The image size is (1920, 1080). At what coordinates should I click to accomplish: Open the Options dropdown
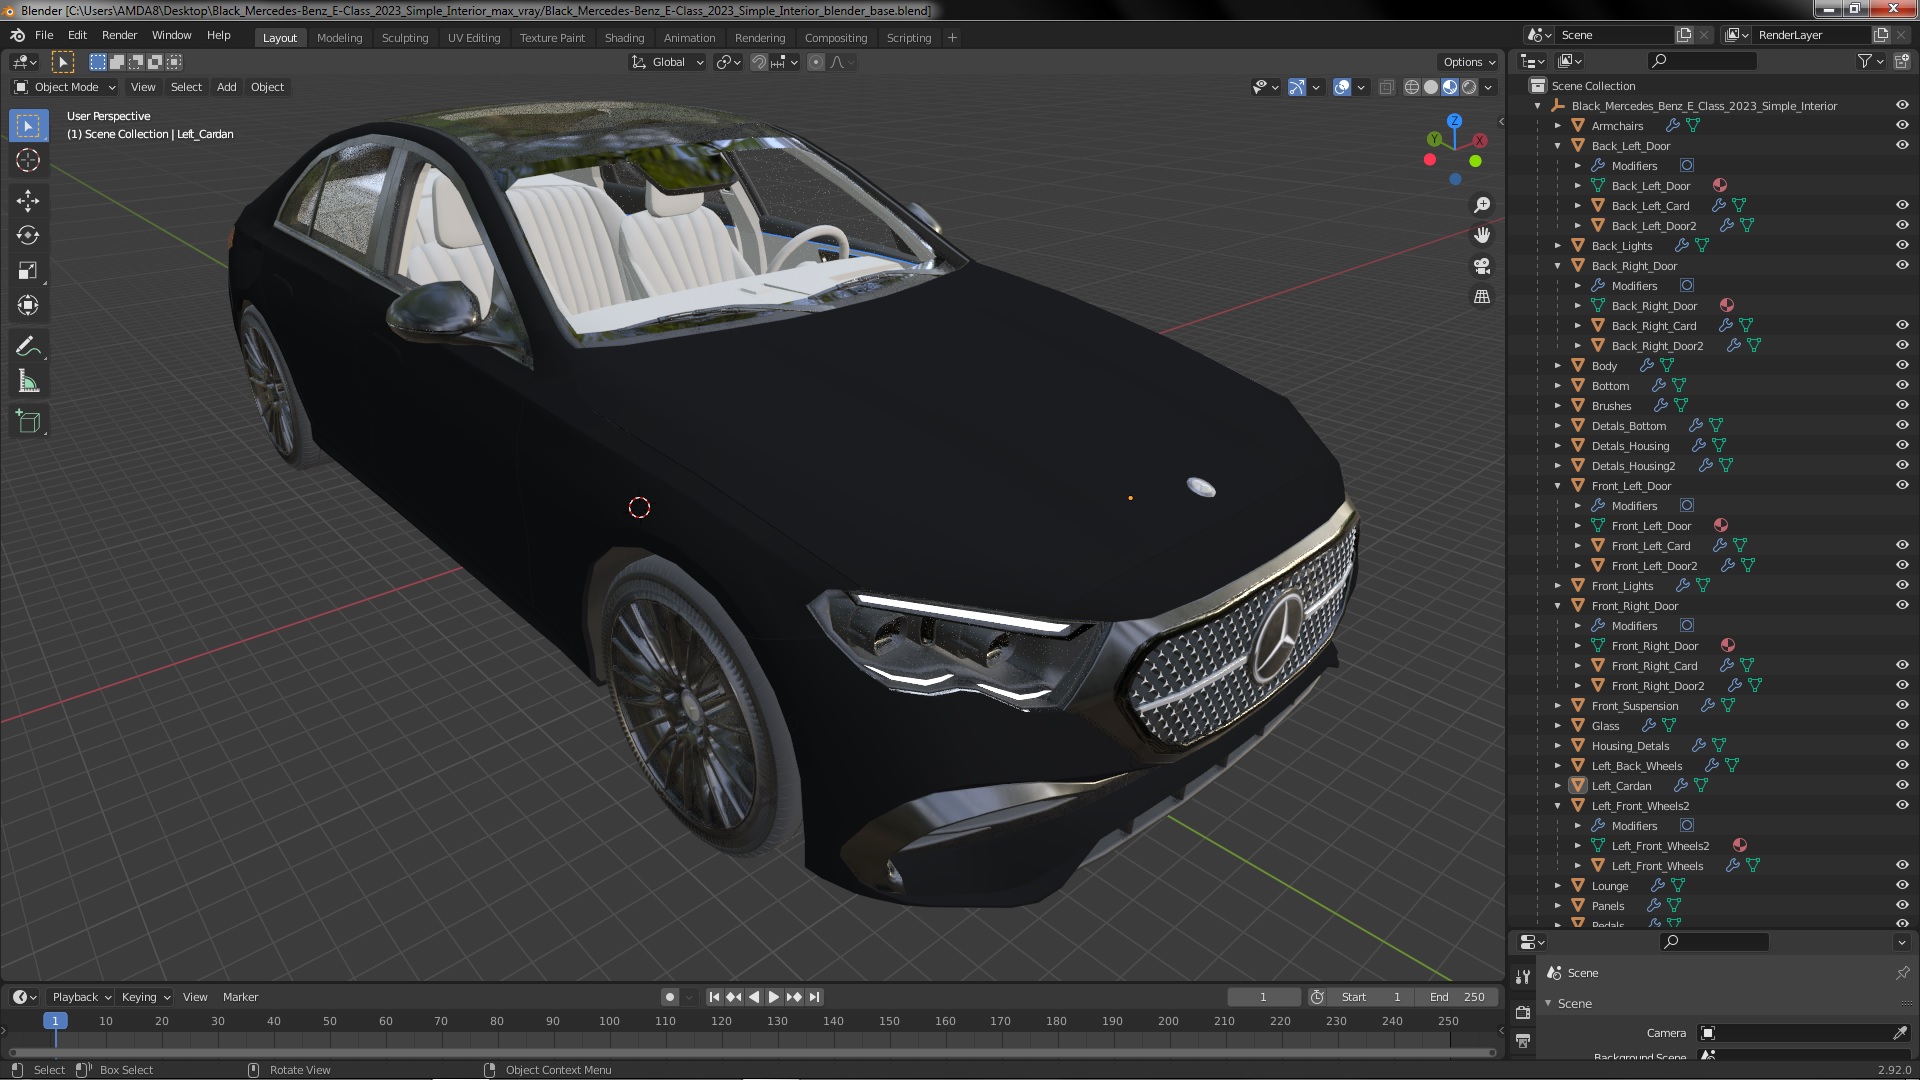(1469, 62)
